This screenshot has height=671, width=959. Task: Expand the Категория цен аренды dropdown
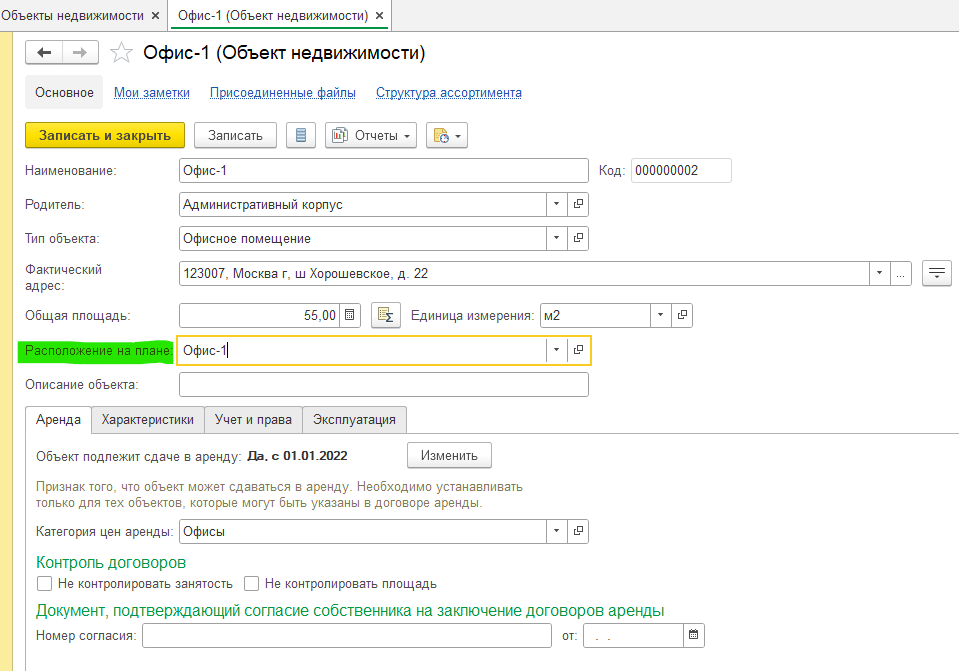click(x=557, y=531)
